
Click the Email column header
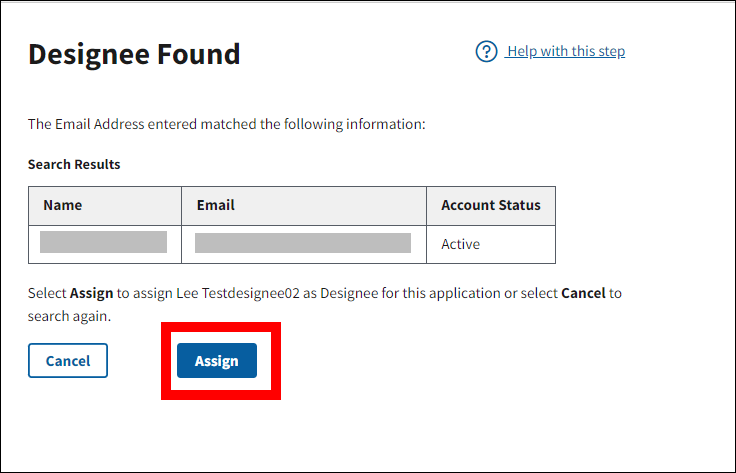pyautogui.click(x=216, y=205)
